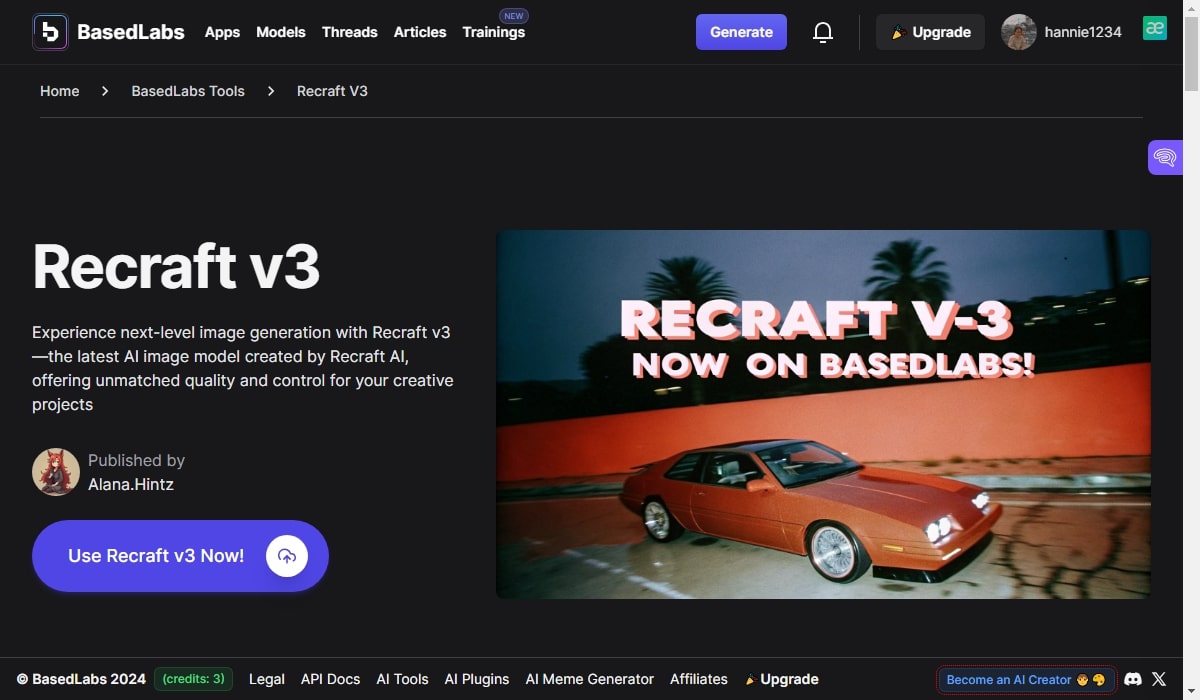Click the purple brain widget icon
This screenshot has height=700, width=1200.
click(x=1165, y=157)
